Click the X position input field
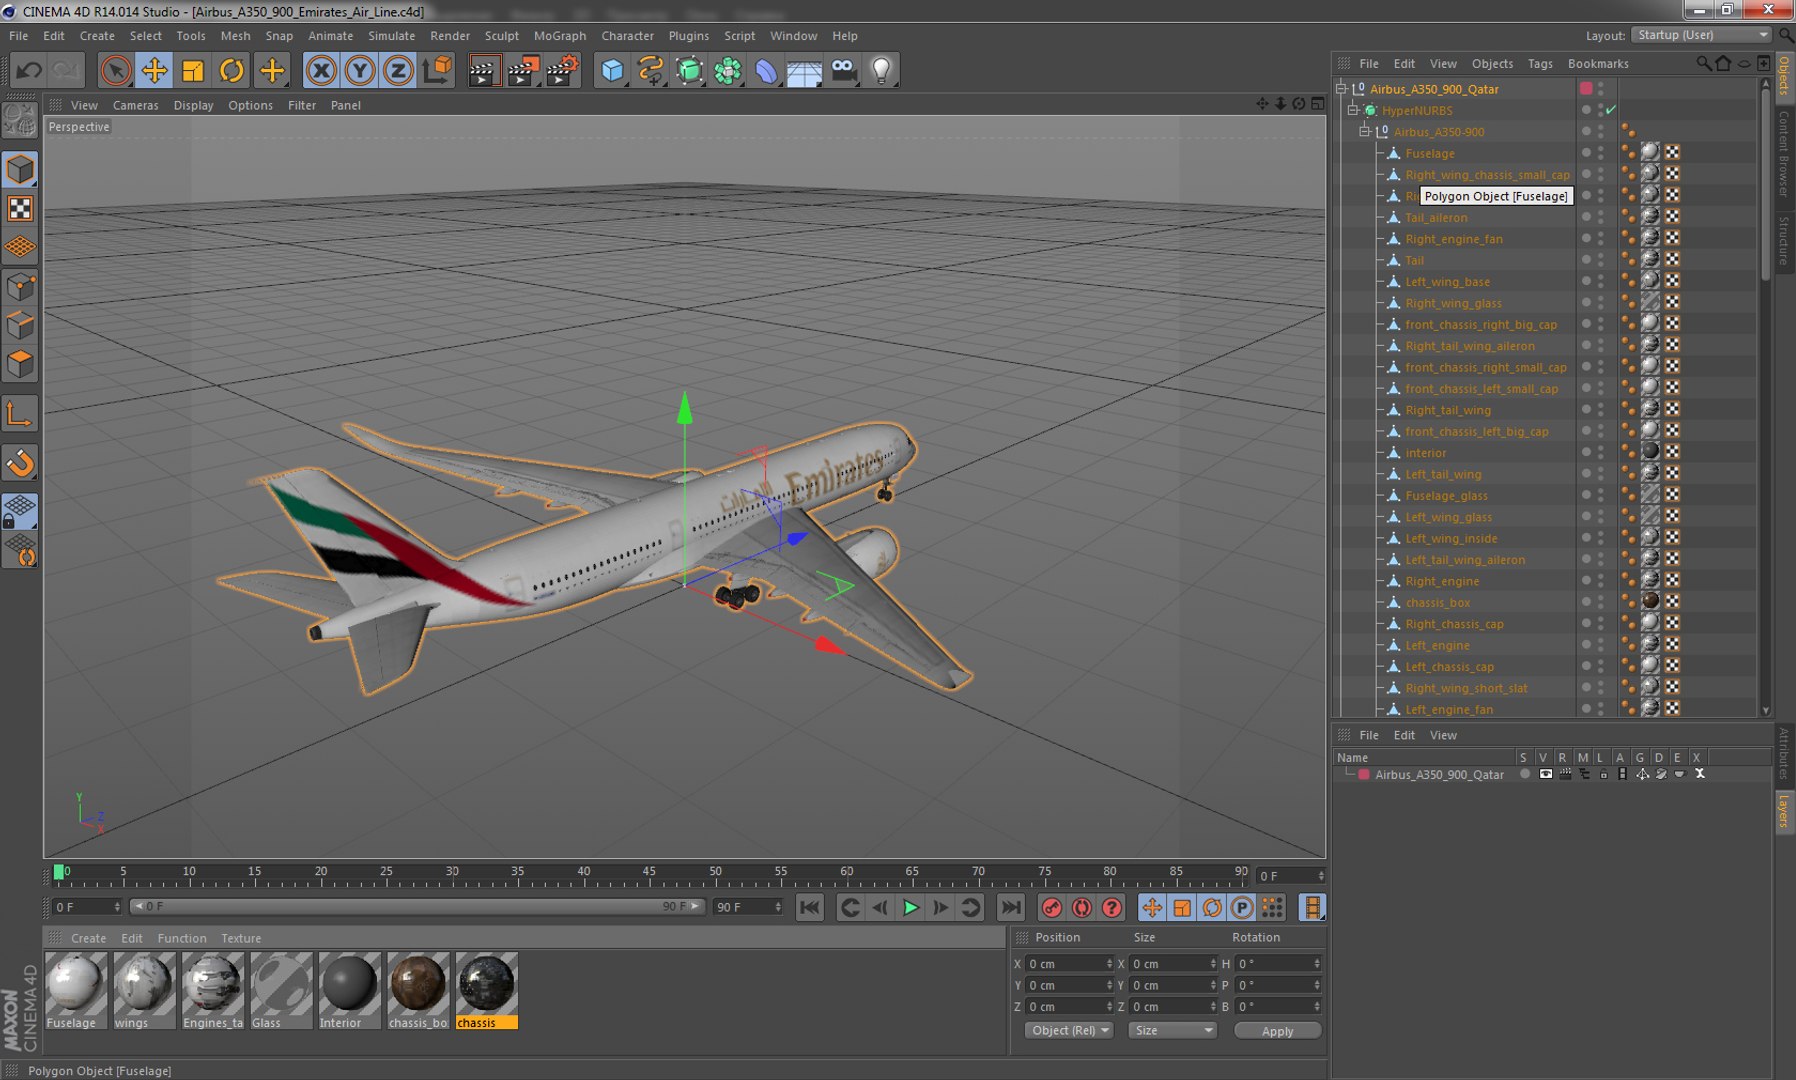1796x1080 pixels. (1069, 964)
